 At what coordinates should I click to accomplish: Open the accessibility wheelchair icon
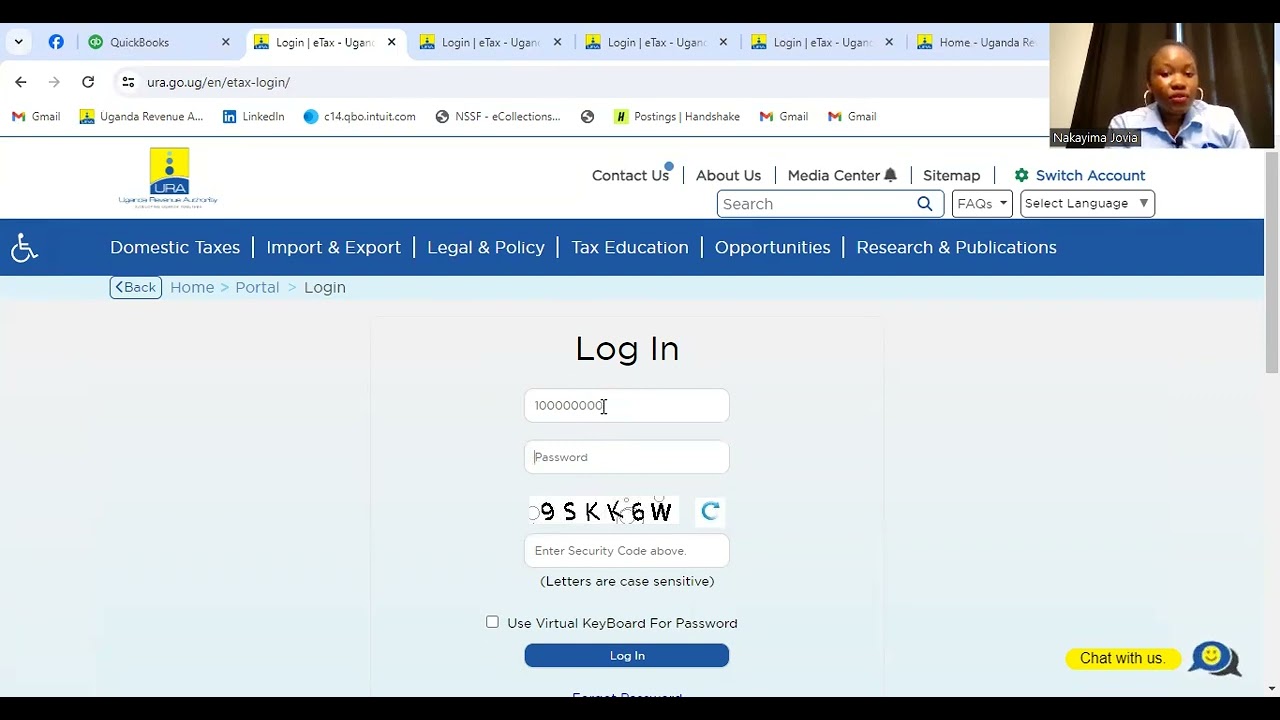tap(24, 247)
